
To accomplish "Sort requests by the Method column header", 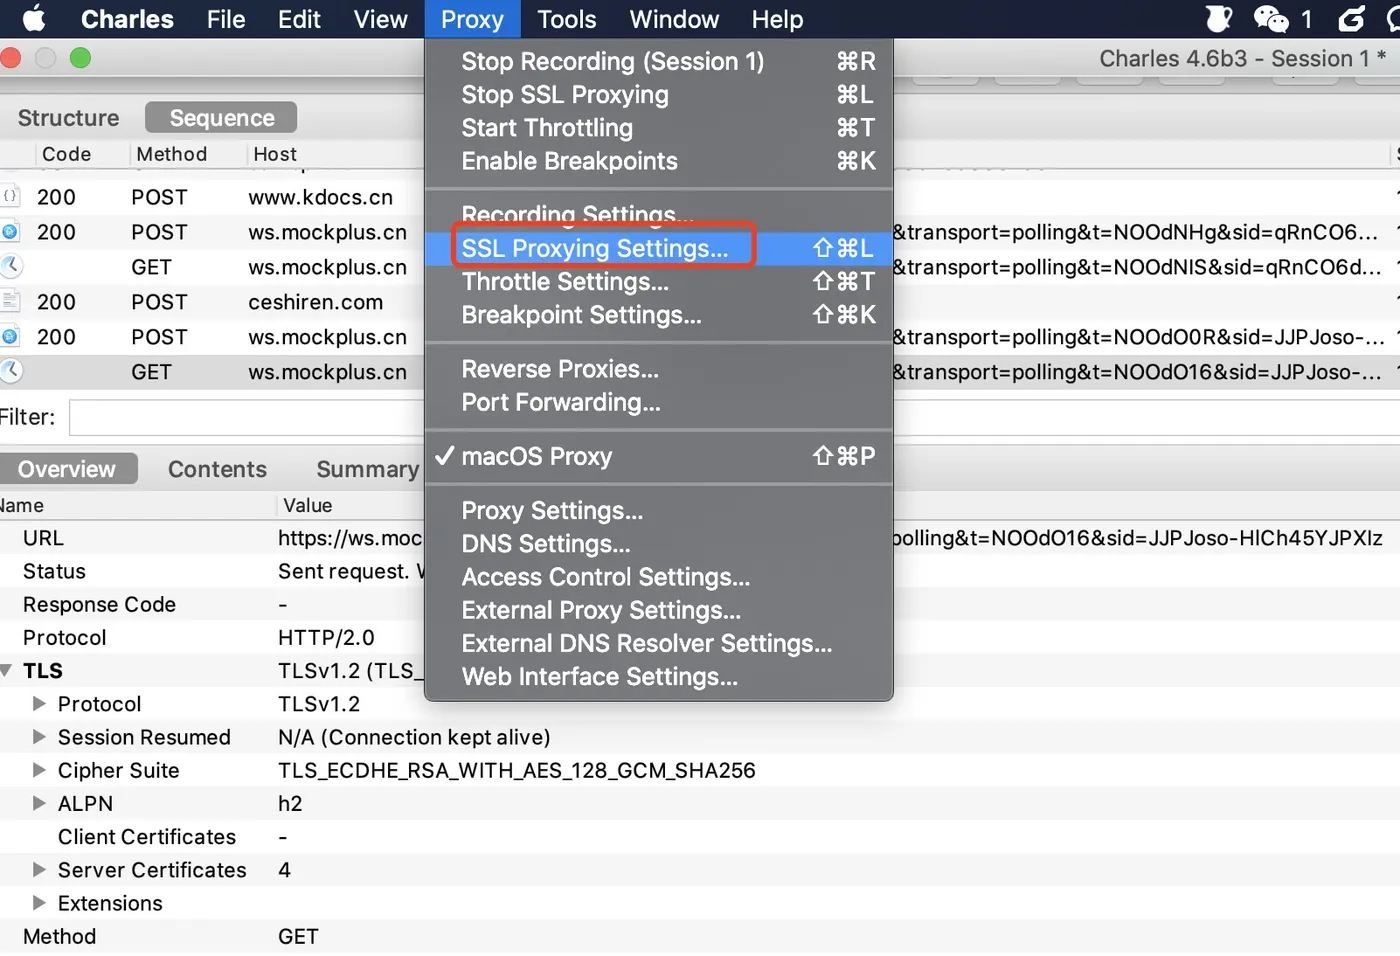I will (x=172, y=154).
